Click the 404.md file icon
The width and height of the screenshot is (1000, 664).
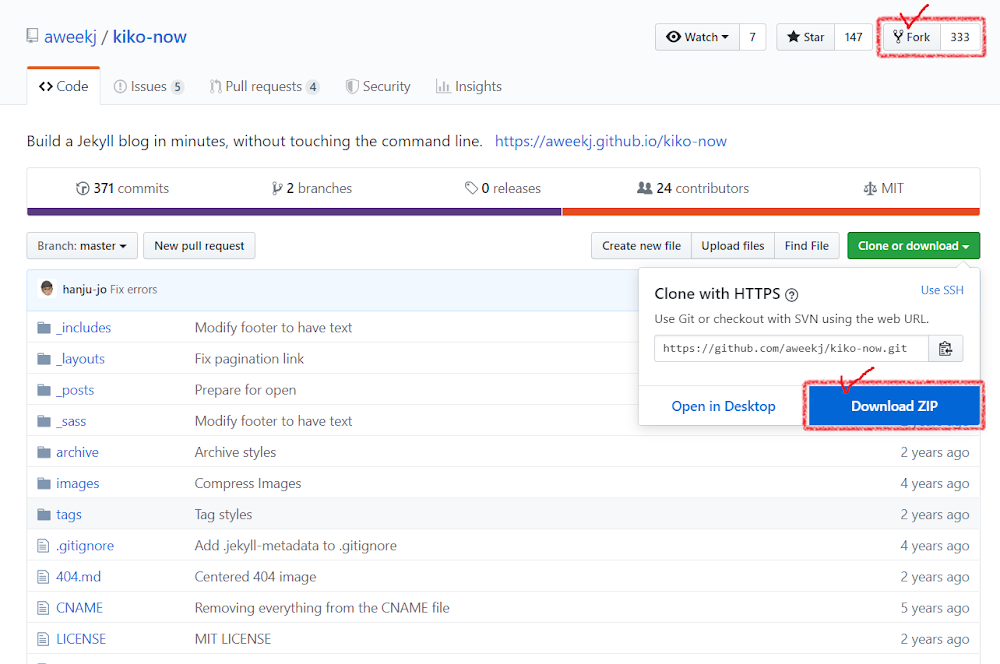coord(43,577)
